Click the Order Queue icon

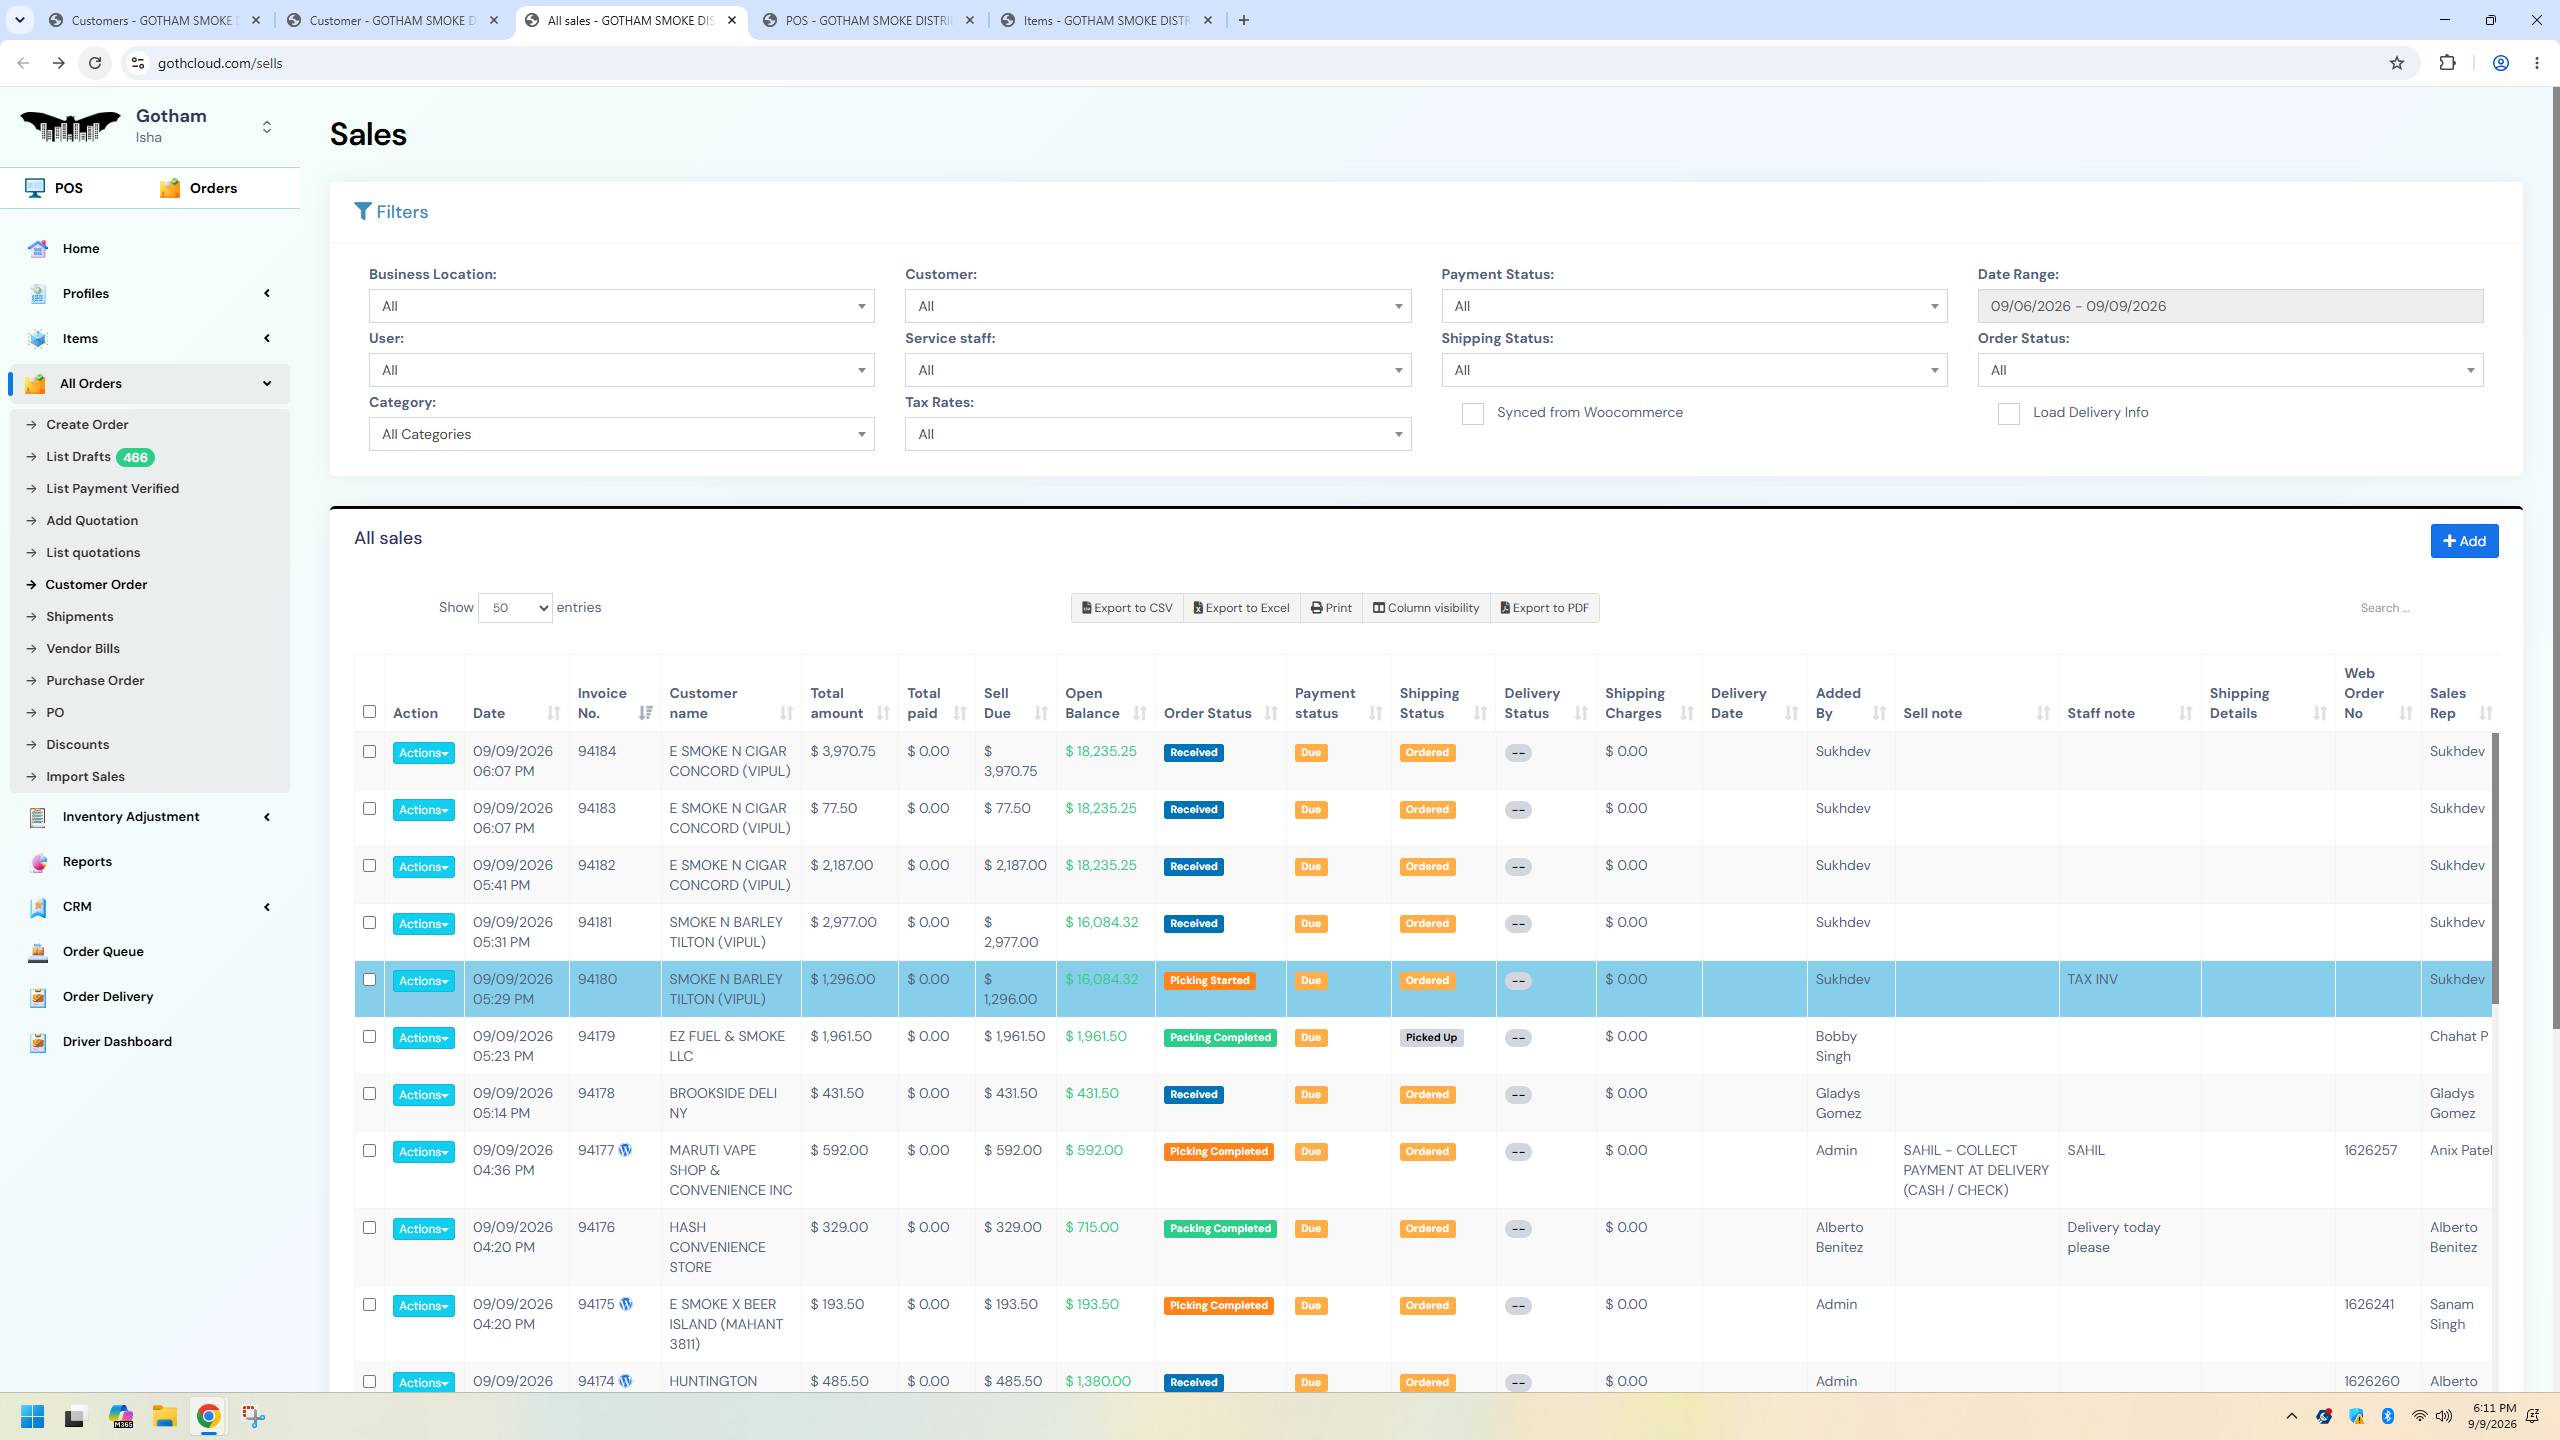click(x=38, y=952)
